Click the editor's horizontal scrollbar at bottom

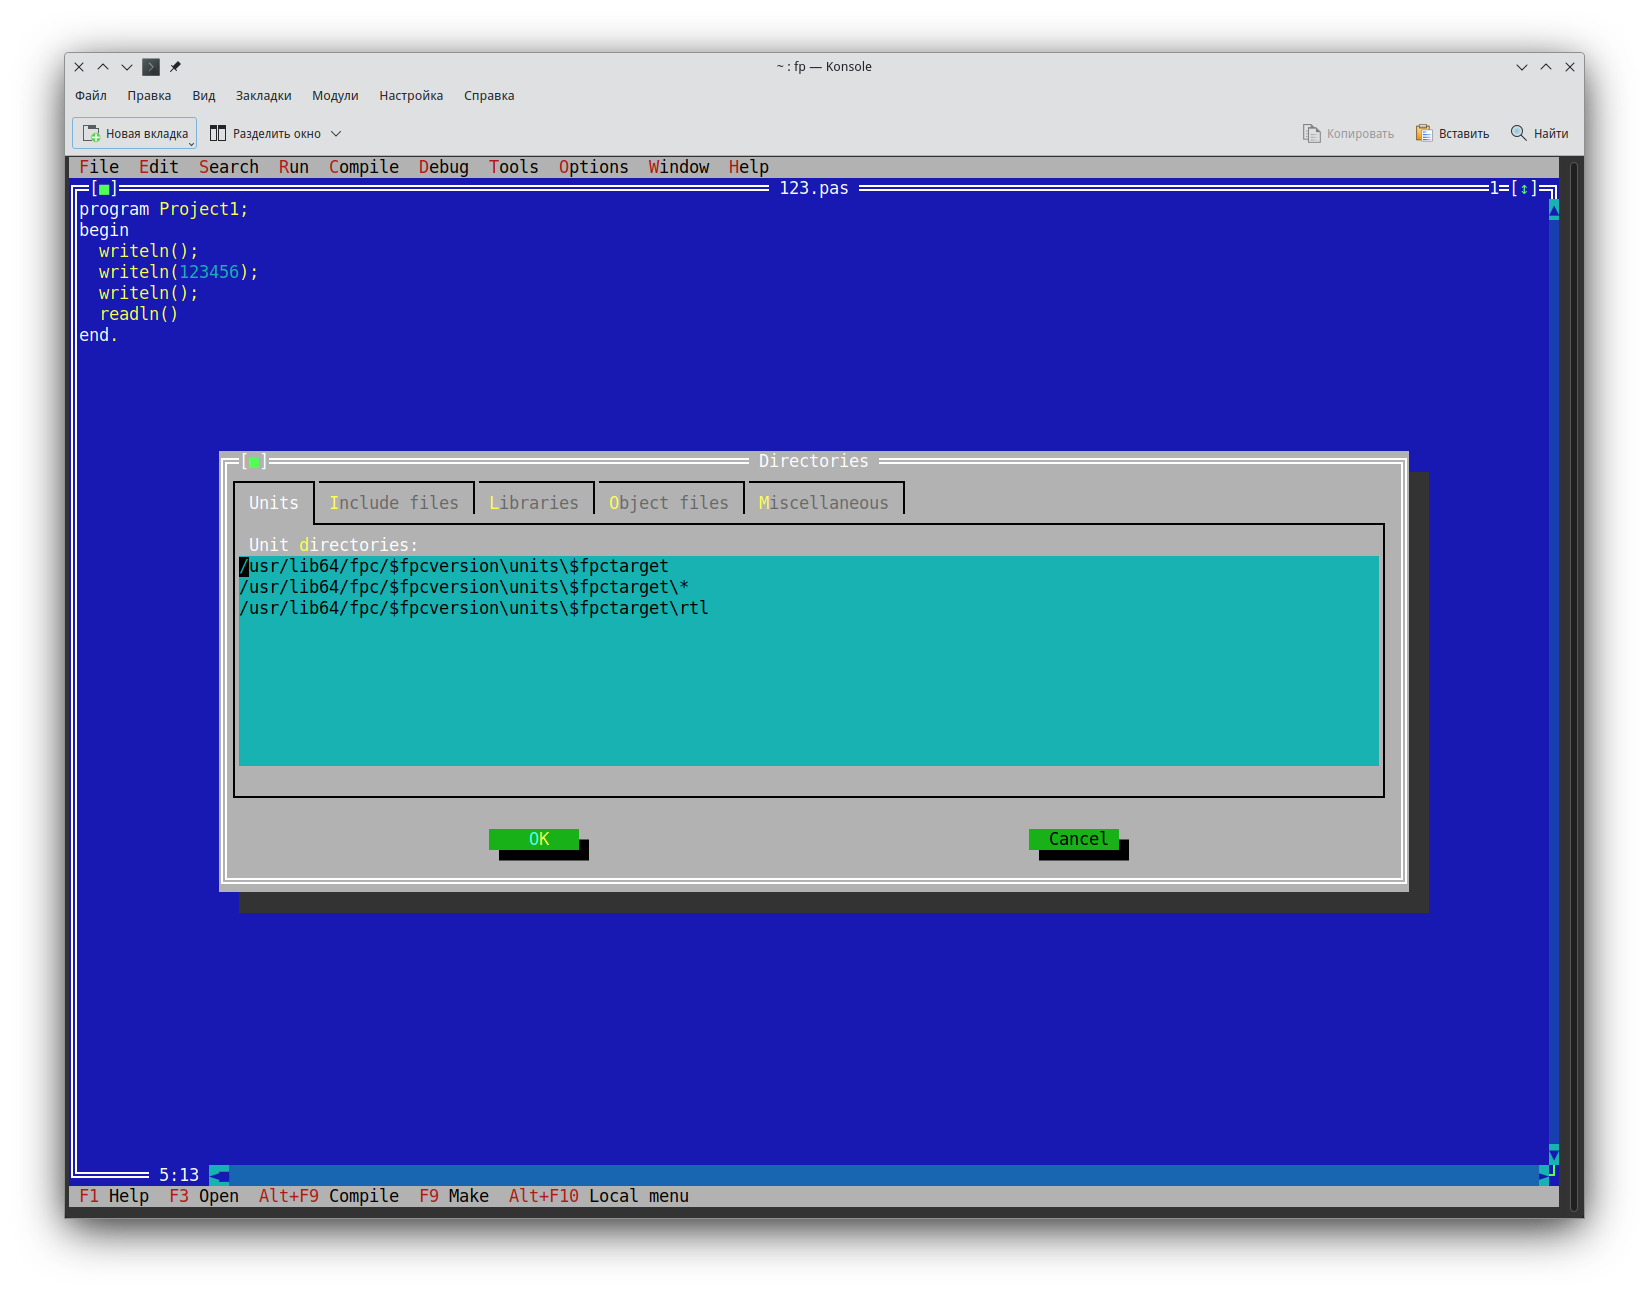pyautogui.click(x=880, y=1175)
